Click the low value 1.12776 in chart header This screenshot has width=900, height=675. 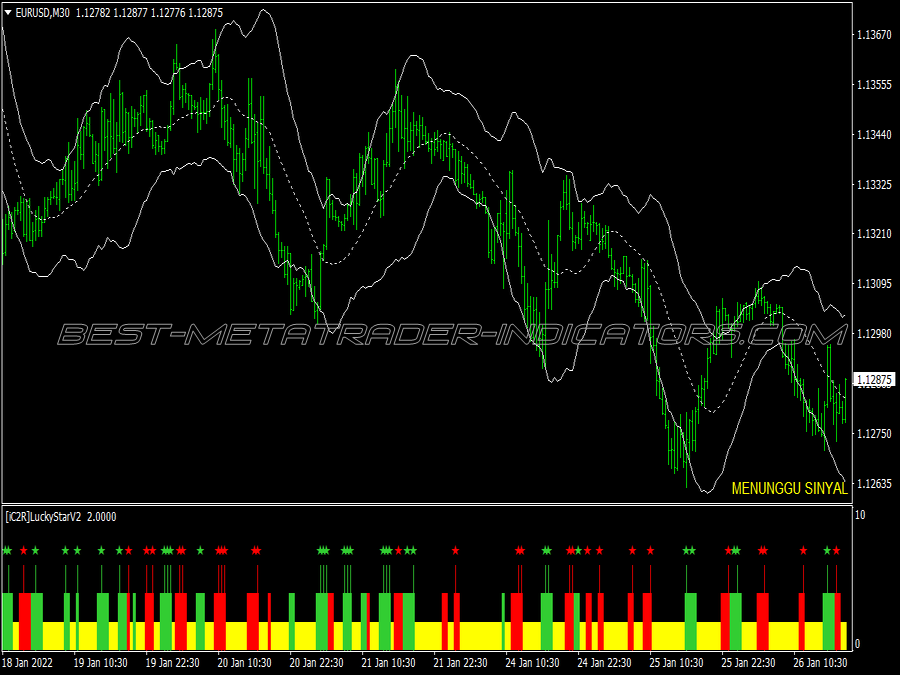click(168, 13)
